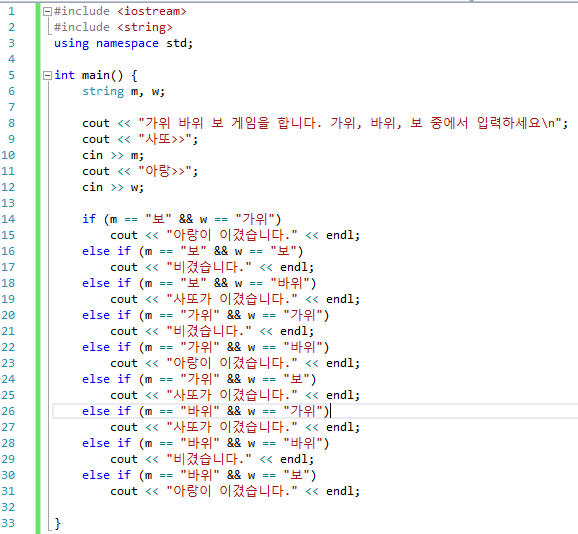
Task: Click the line 30 else if comparing "바위" and "보"
Action: (199, 475)
